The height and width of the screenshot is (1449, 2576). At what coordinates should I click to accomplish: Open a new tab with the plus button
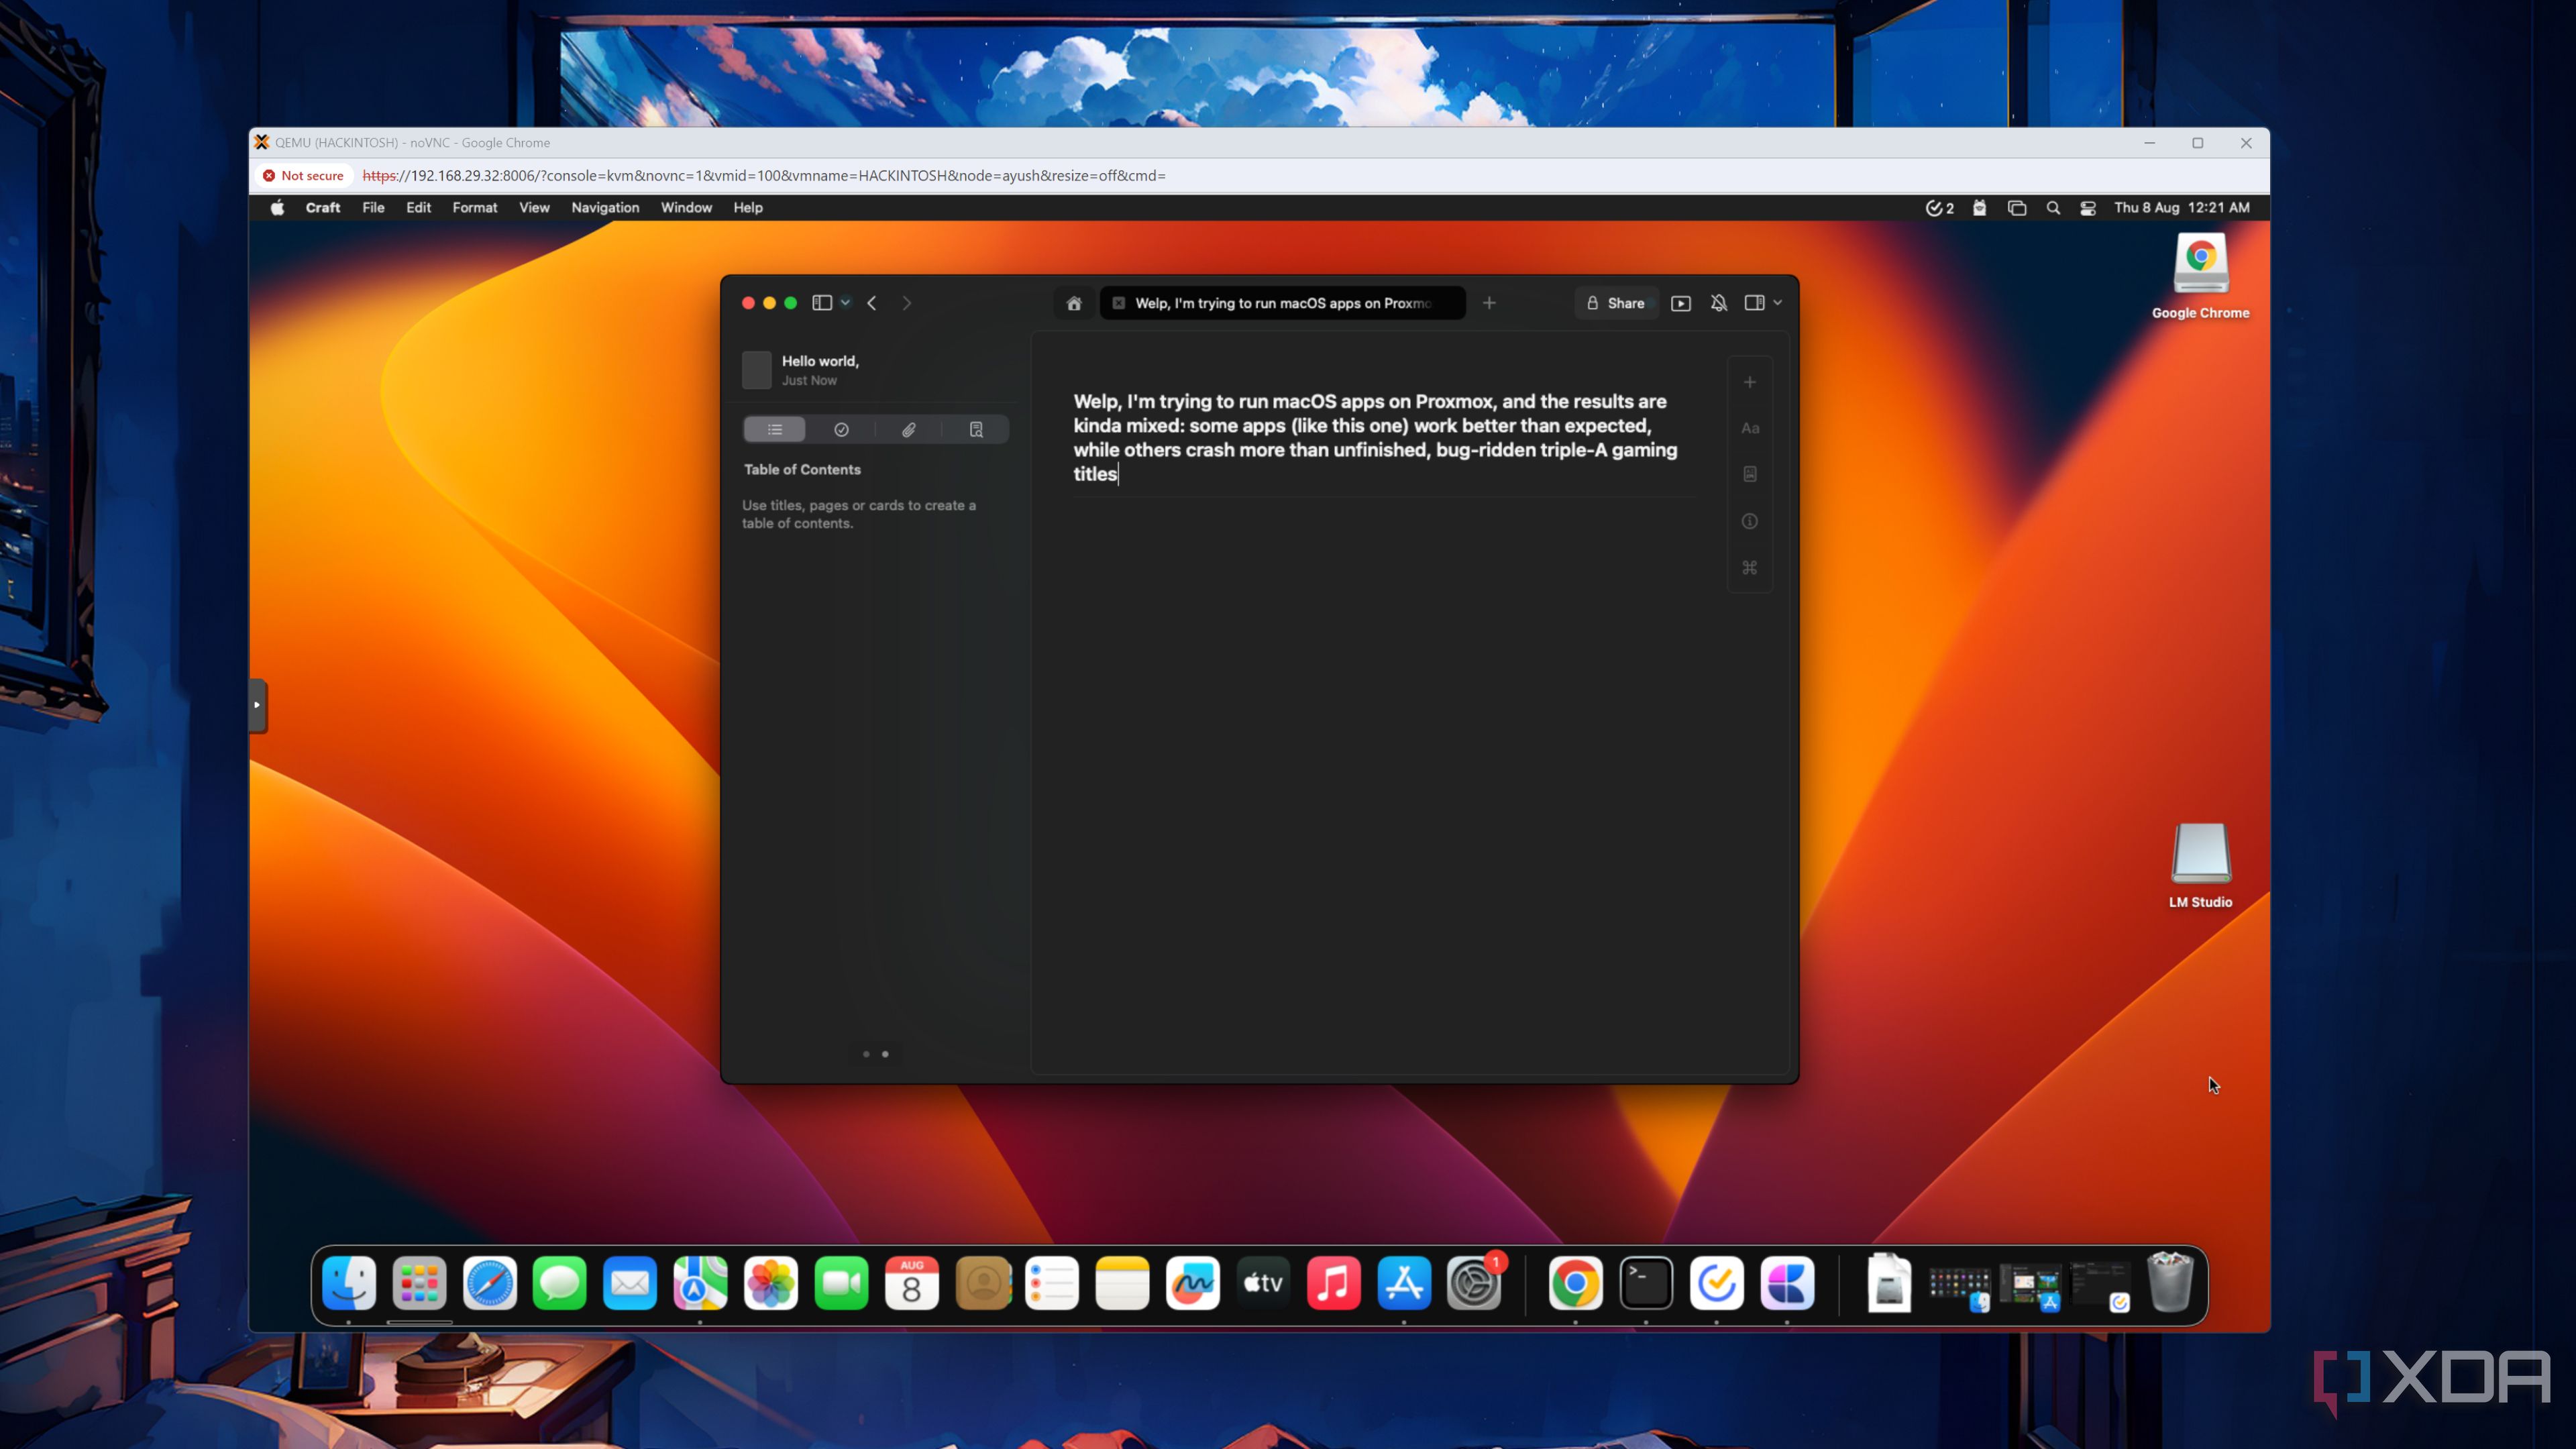(x=1489, y=303)
